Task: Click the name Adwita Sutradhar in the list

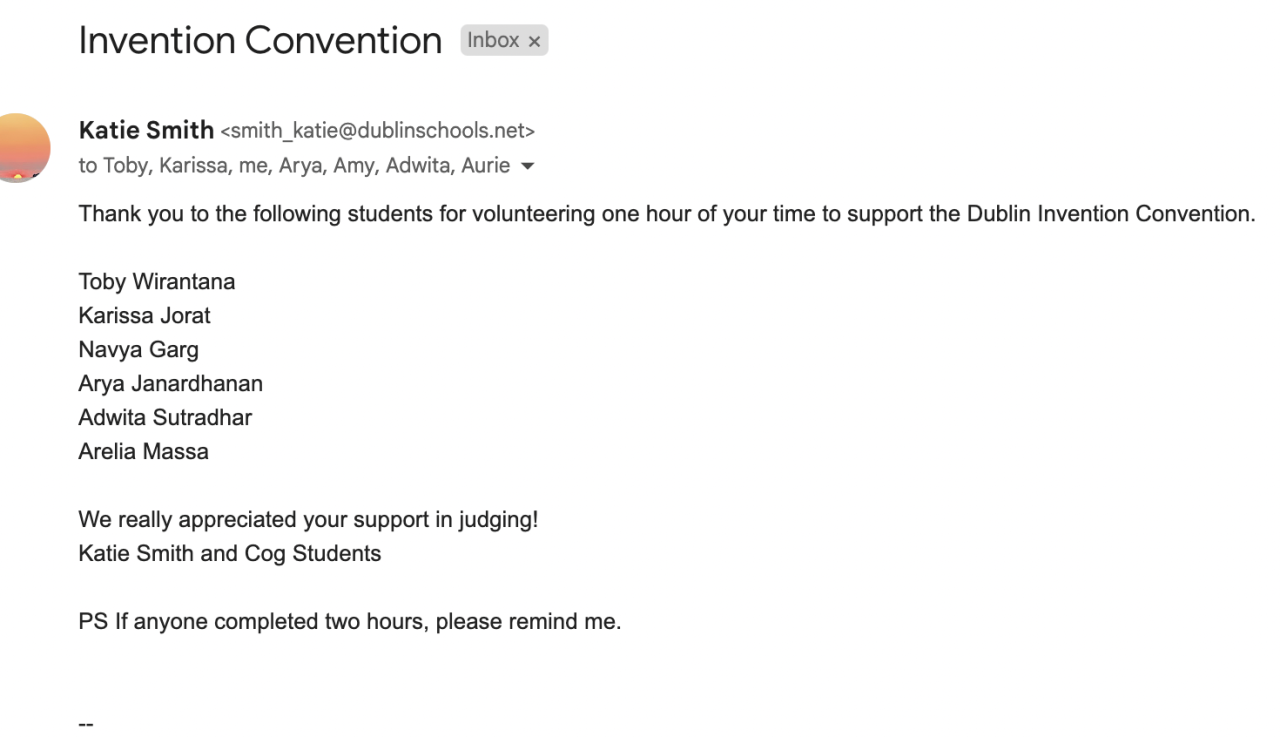Action: click(165, 417)
